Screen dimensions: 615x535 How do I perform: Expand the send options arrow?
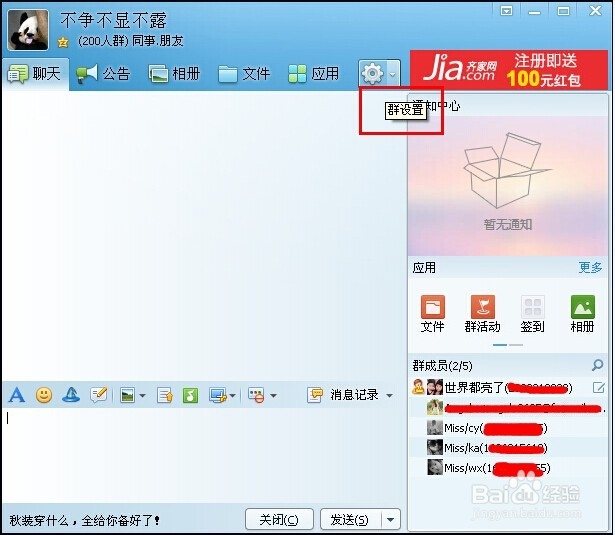391,520
